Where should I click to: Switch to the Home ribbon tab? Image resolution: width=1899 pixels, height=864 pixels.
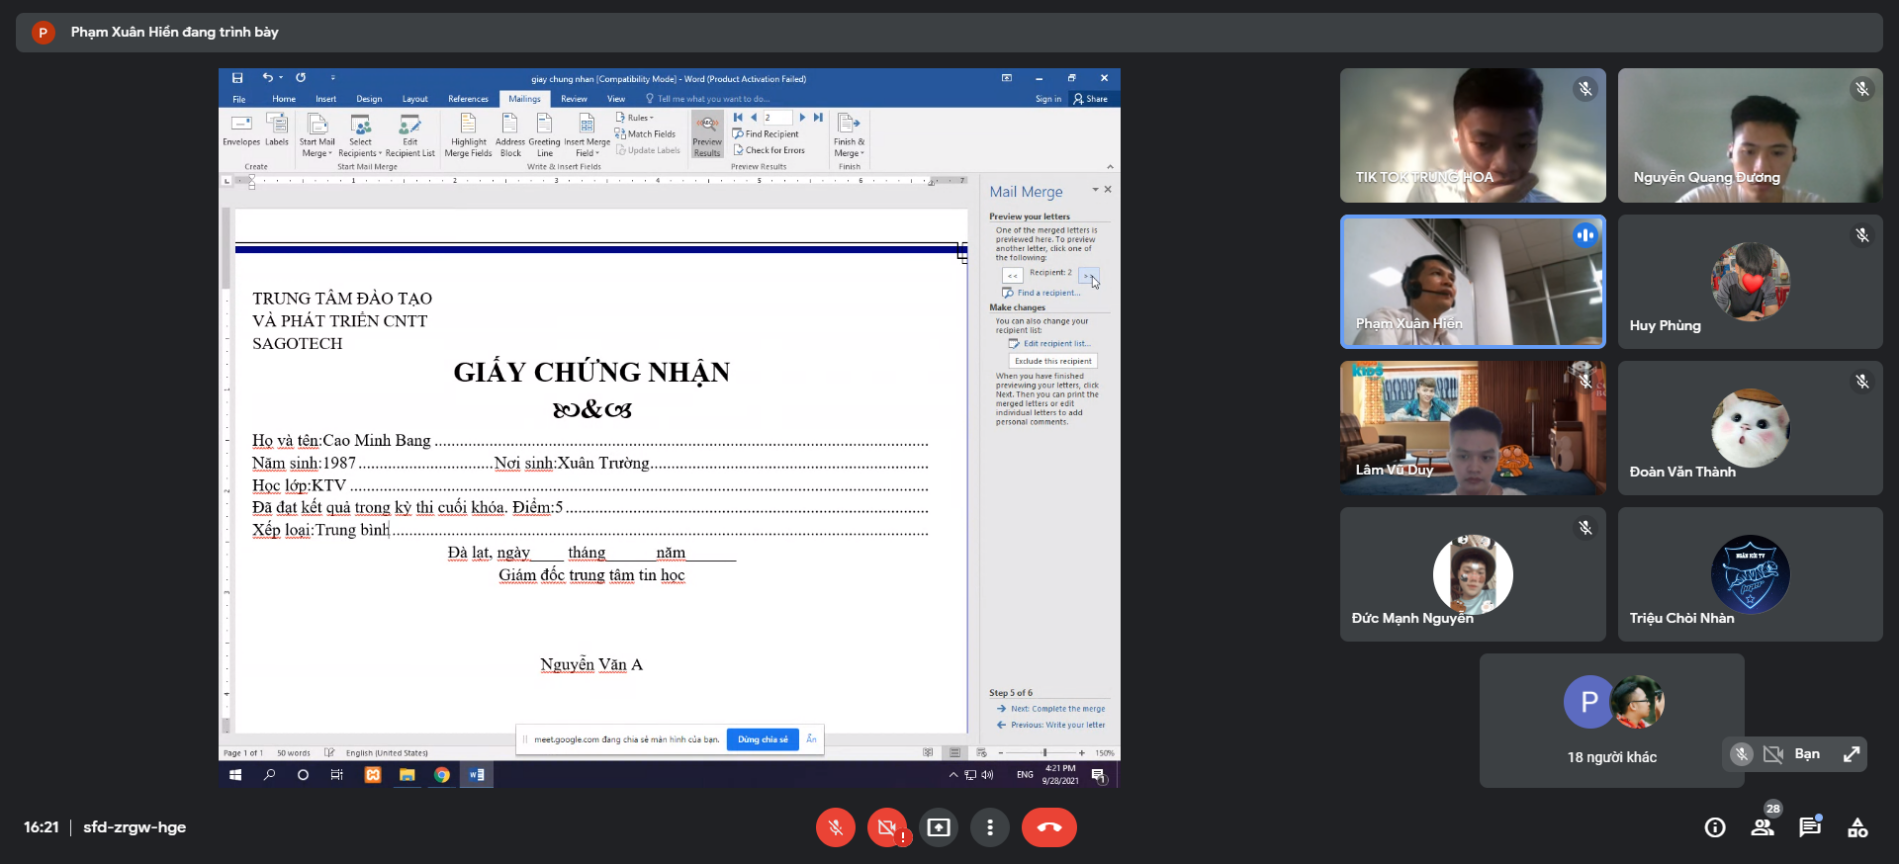284,99
